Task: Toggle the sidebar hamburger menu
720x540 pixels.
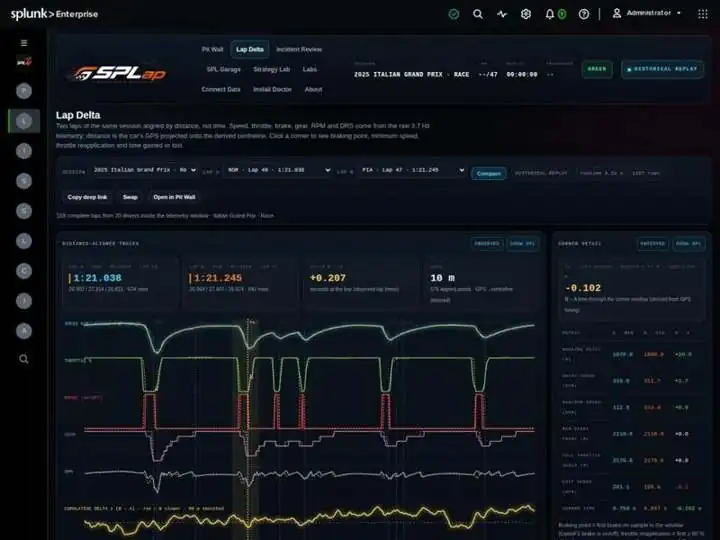Action: 24,43
